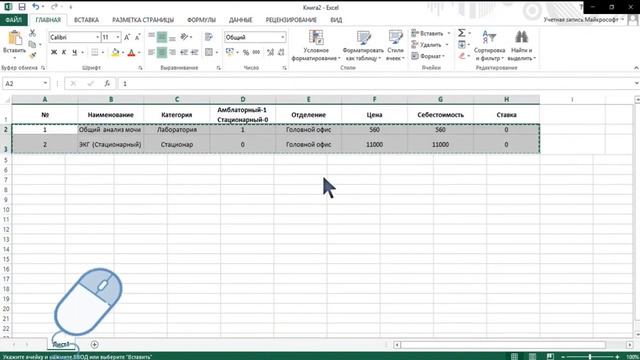Apply the red font color A
Viewport: 640px width, 360px height.
131,52
